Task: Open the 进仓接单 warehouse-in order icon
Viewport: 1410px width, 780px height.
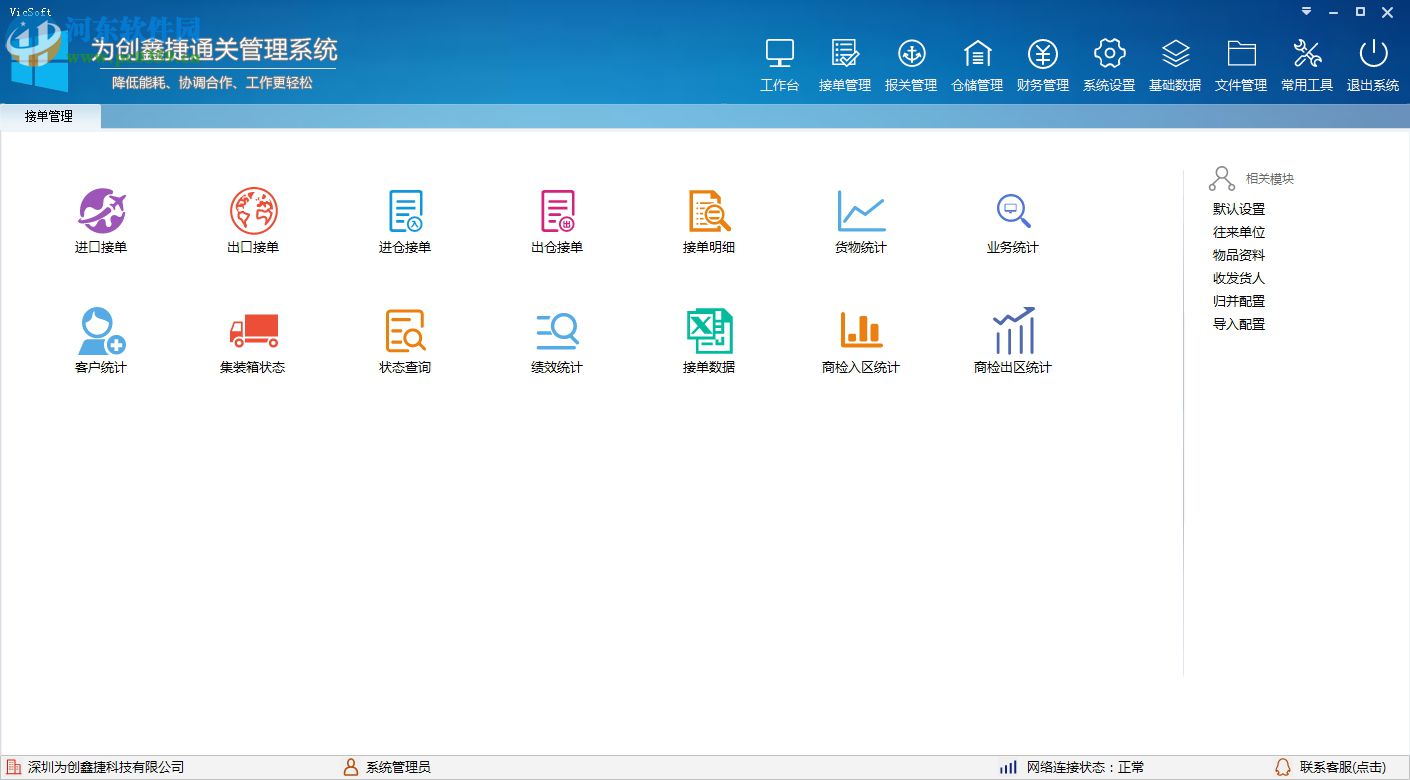Action: click(405, 210)
